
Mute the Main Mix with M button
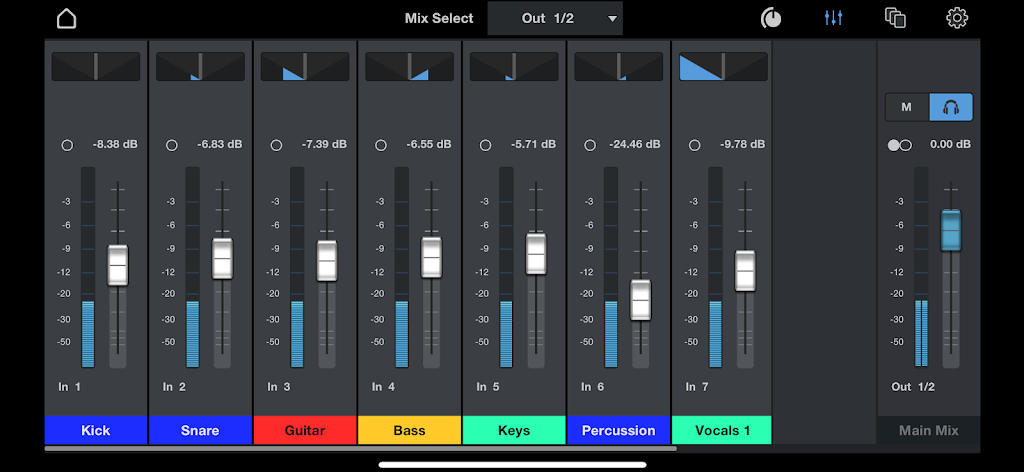907,107
